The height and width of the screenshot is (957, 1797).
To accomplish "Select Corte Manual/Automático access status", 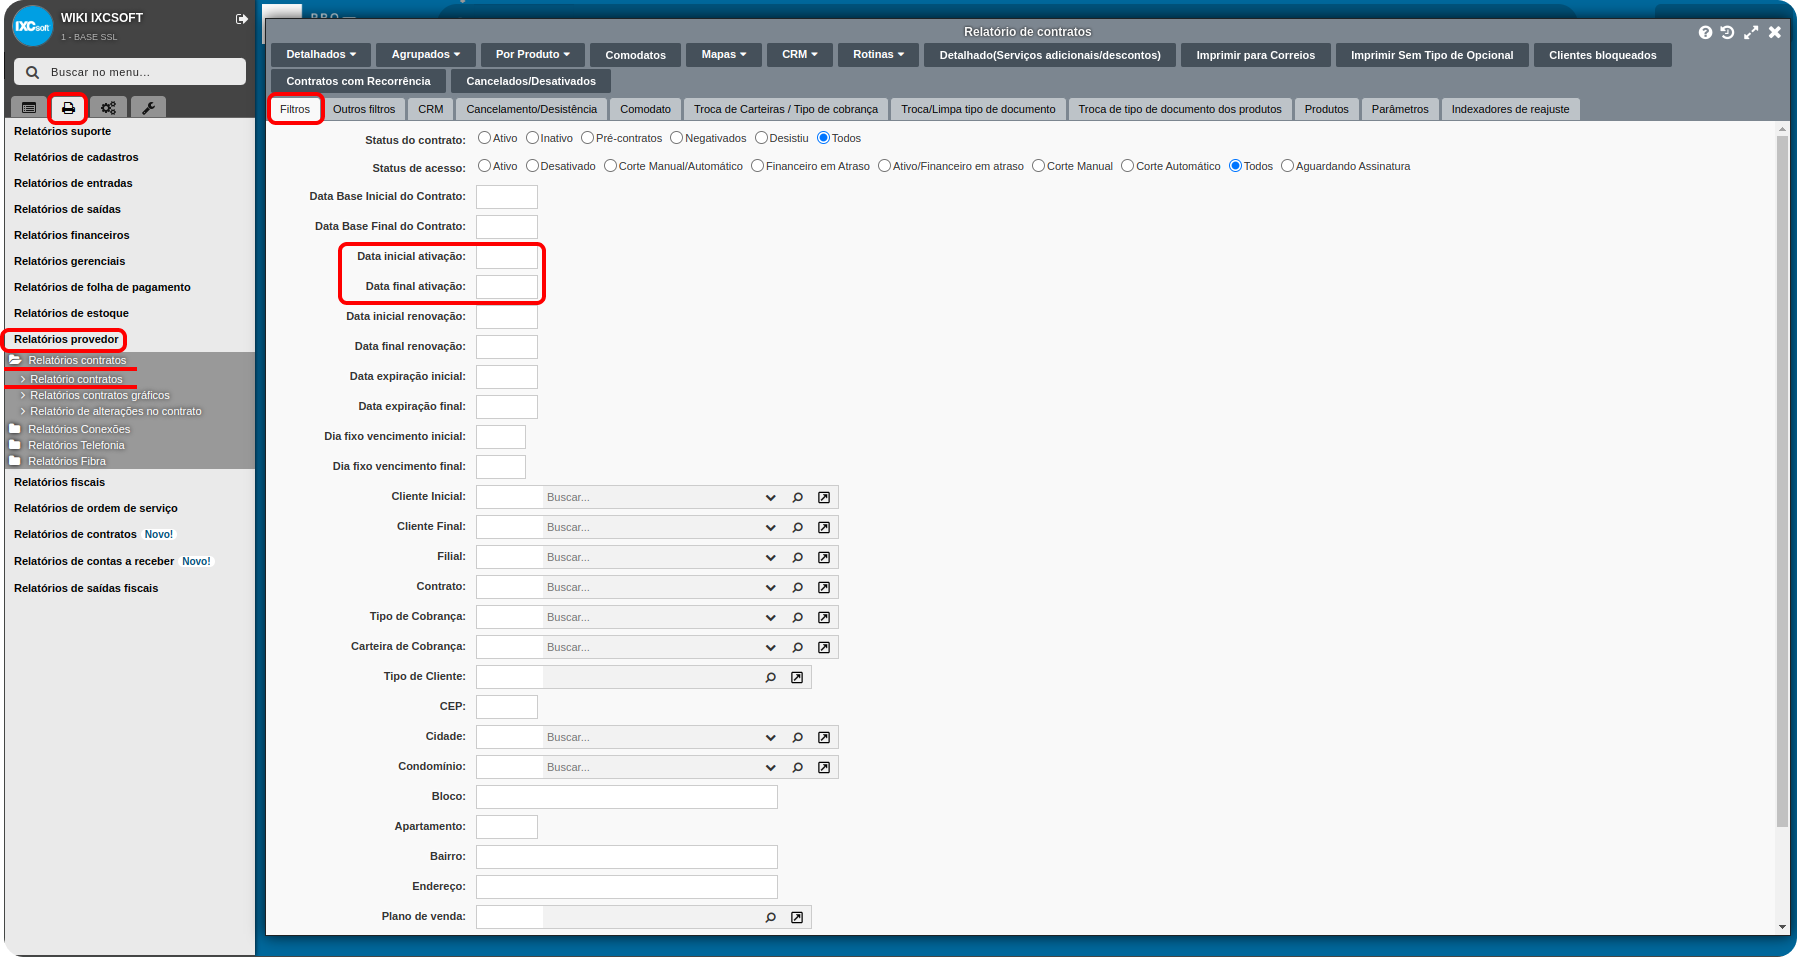I will [x=611, y=166].
